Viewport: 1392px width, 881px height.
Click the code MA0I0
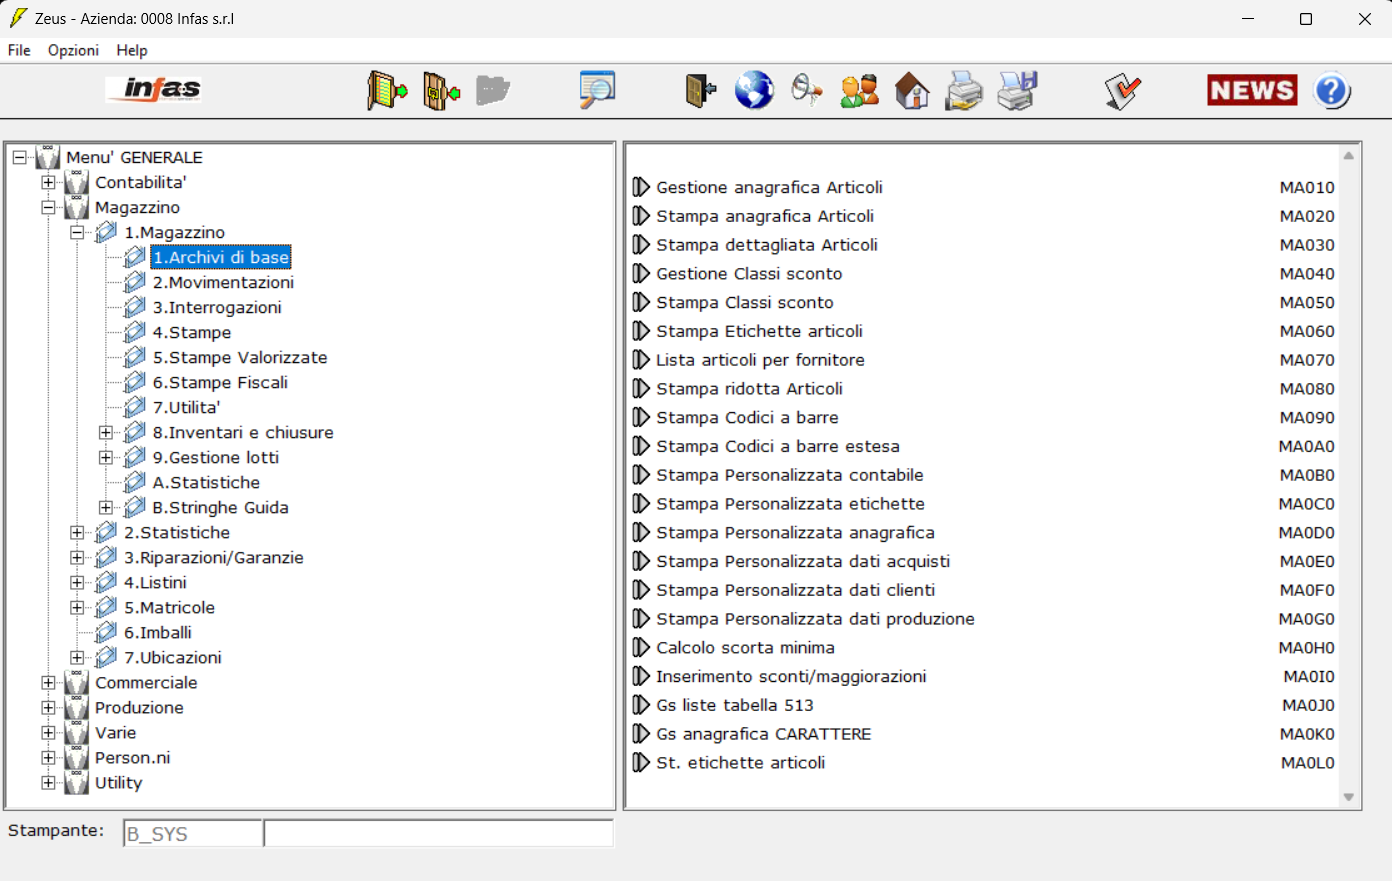[1309, 677]
